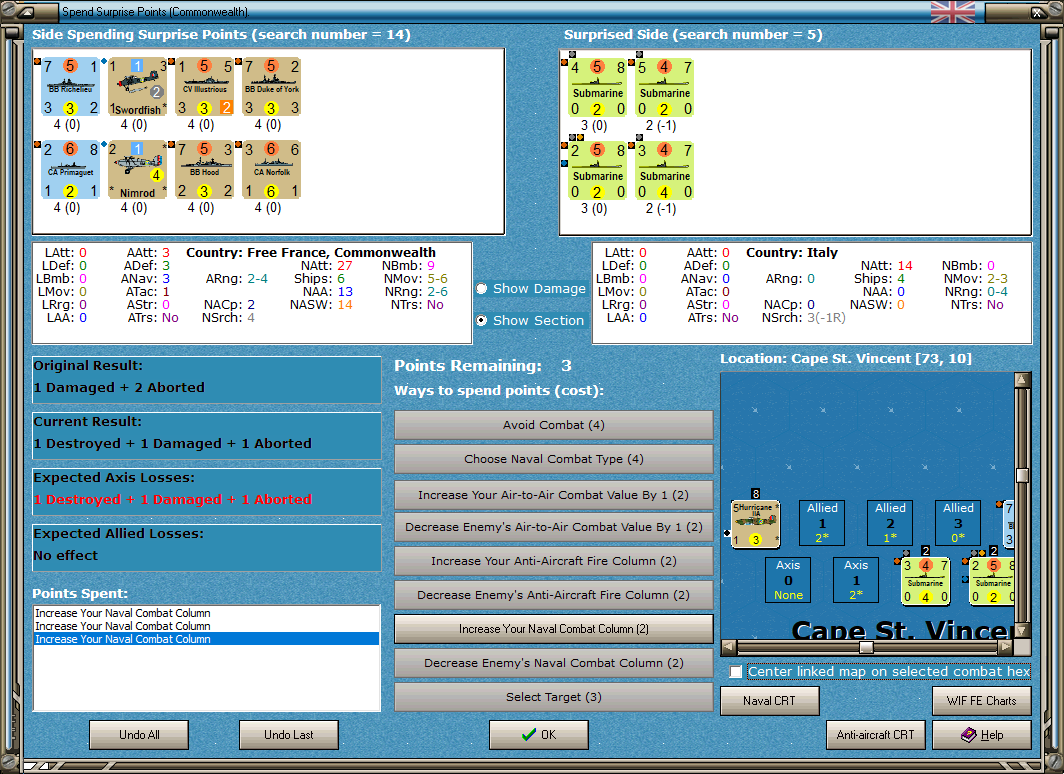The height and width of the screenshot is (774, 1064).
Task: Click the map horizontal scrollbar left arrow
Action: click(x=729, y=647)
